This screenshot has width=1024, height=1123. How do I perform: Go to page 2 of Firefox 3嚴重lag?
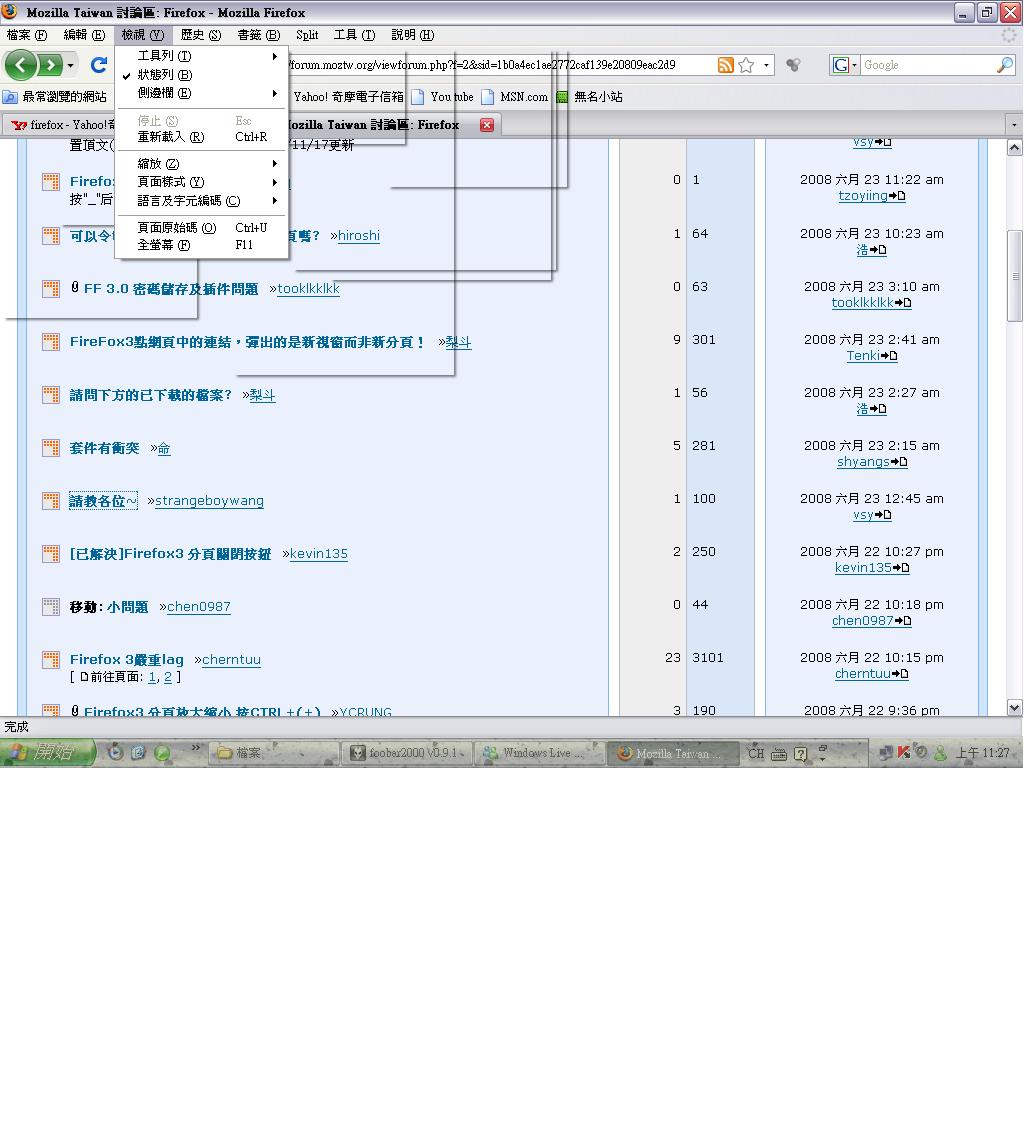[168, 677]
